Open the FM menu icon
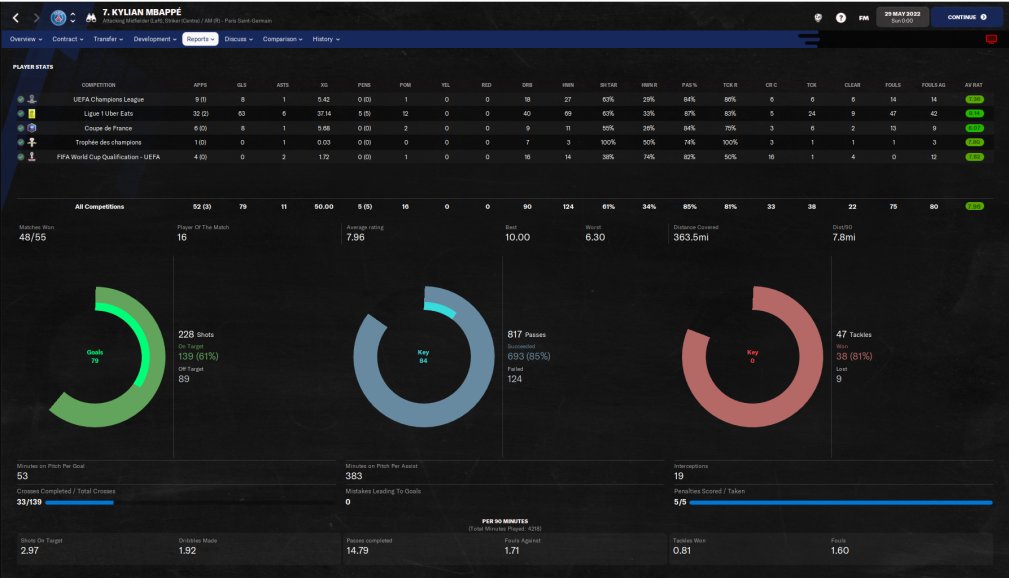This screenshot has height=578, width=1009. 864,18
